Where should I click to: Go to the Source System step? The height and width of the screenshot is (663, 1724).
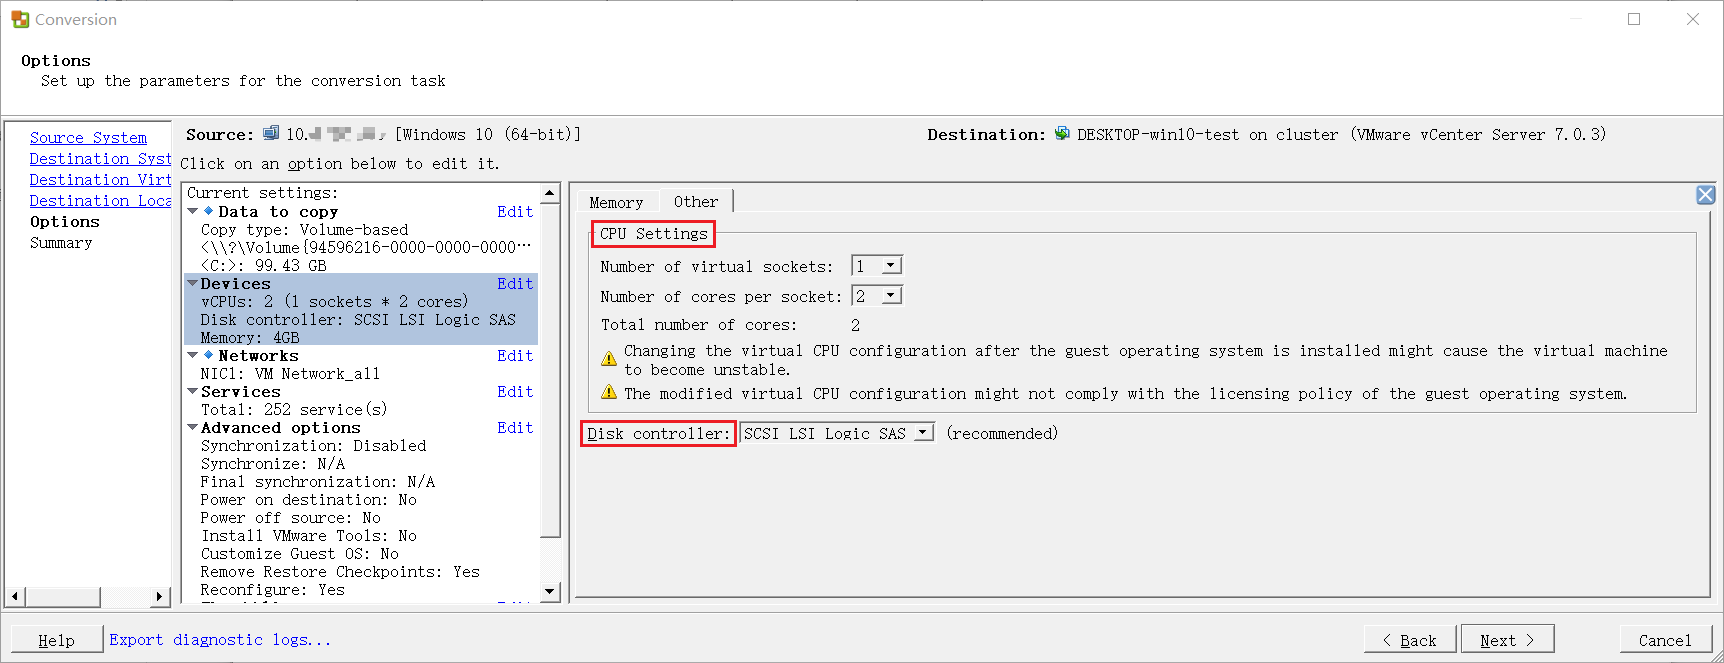tap(88, 138)
